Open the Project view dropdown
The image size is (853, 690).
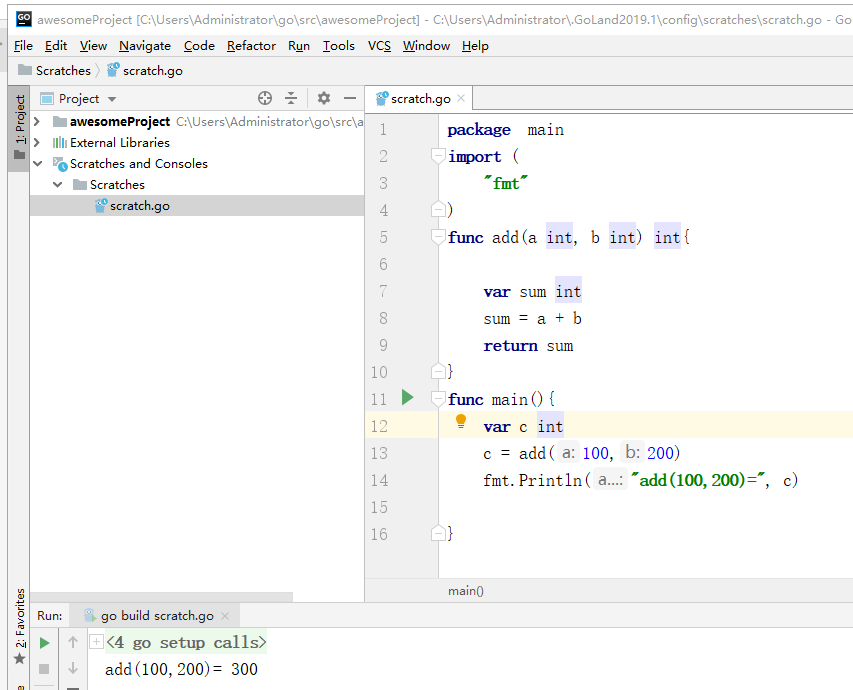(x=112, y=99)
